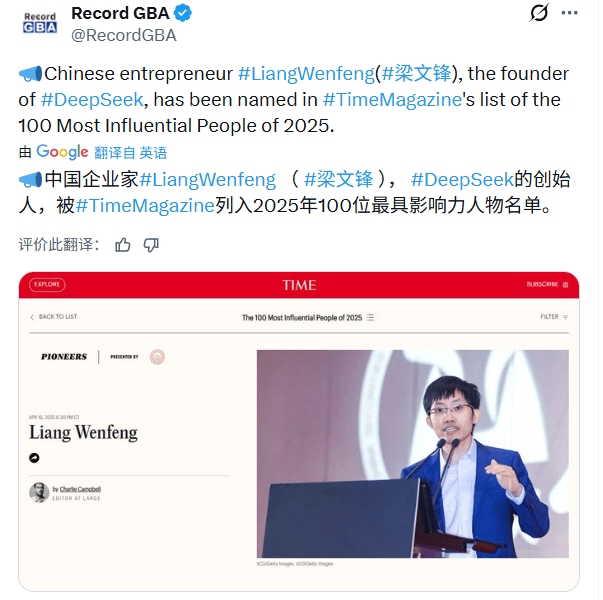Open the list icon beside the 100 Most Influential title

370,317
